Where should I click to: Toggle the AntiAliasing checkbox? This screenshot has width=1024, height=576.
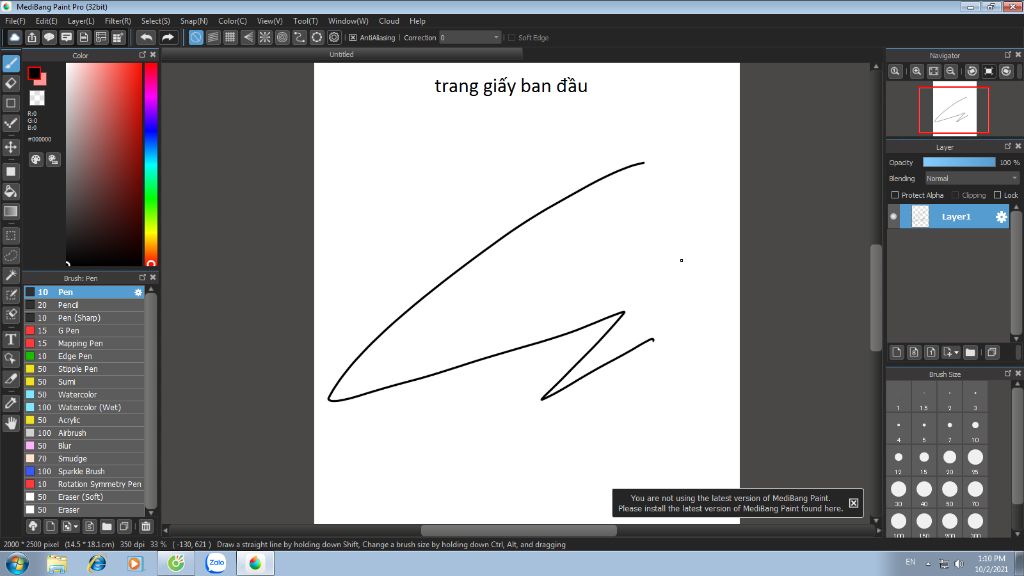(x=353, y=38)
